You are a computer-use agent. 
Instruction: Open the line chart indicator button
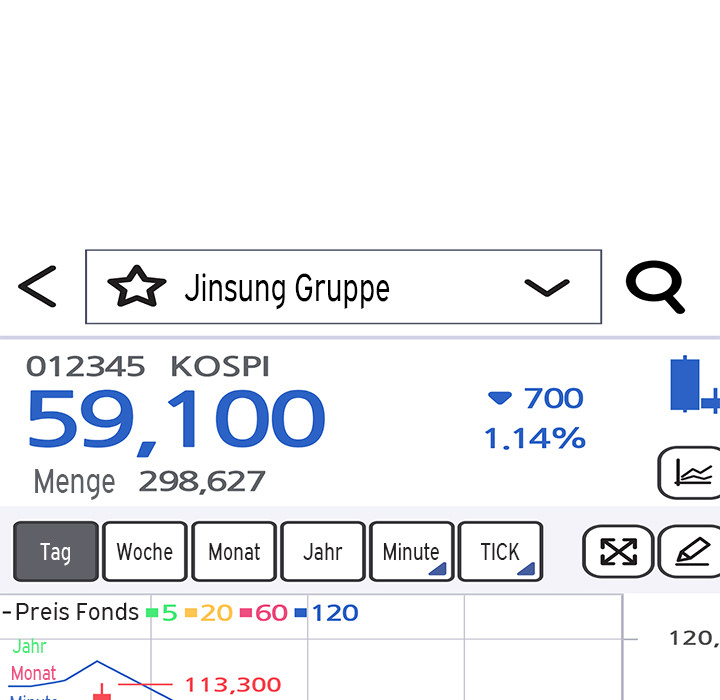click(689, 473)
